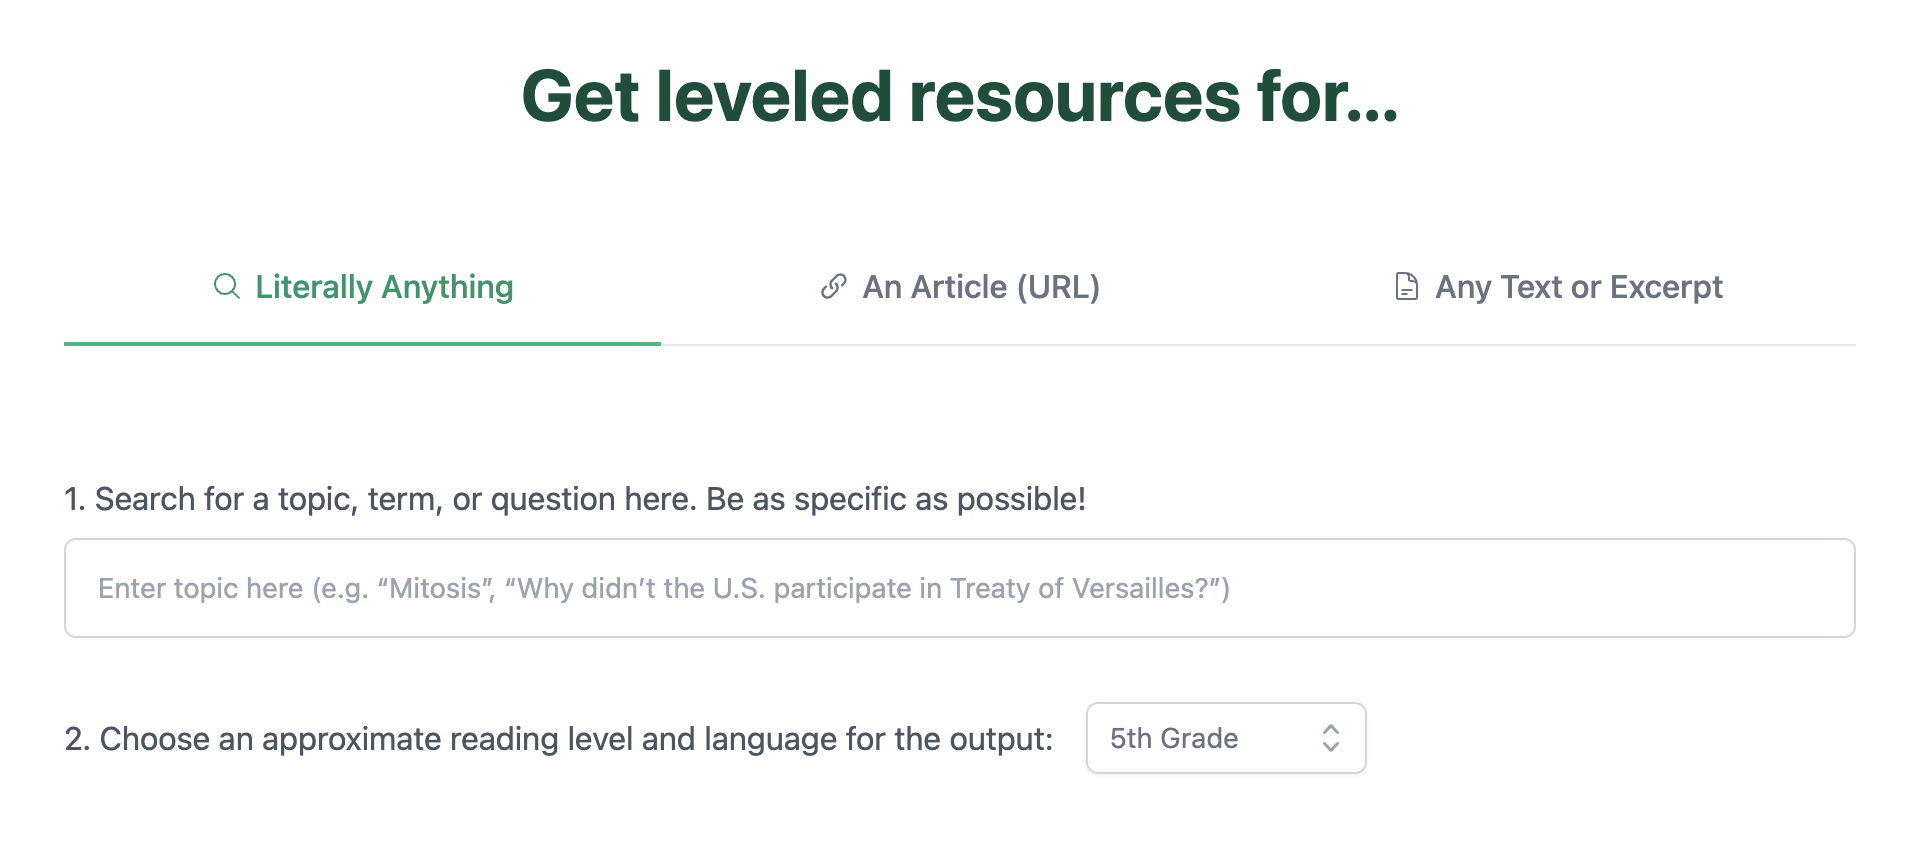Select the Any Text or Excerpt tab
1906x862 pixels.
[x=1578, y=288]
